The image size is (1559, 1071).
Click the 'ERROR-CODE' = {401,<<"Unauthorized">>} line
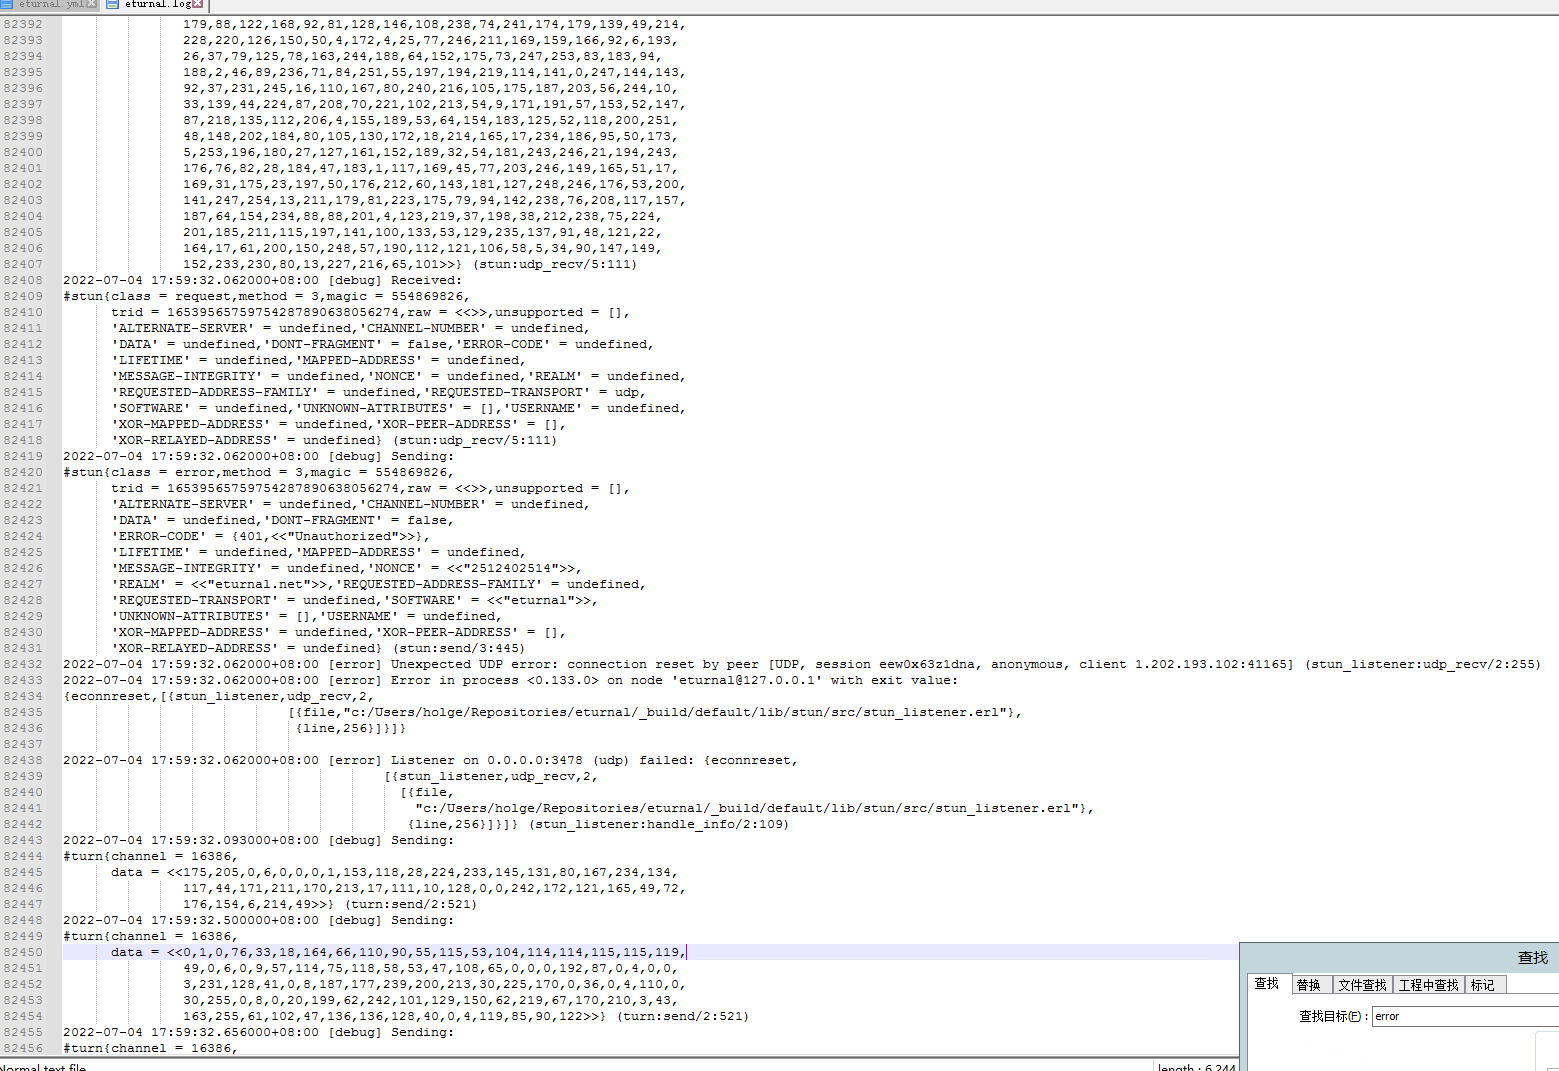point(271,536)
